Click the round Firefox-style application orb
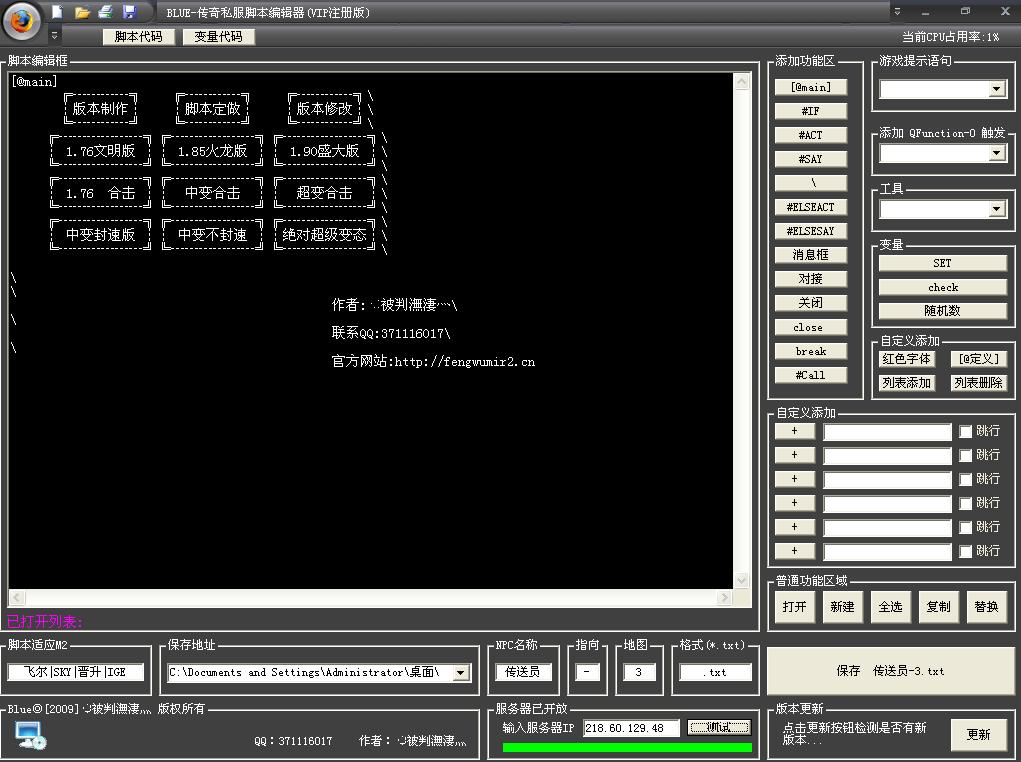 point(22,20)
